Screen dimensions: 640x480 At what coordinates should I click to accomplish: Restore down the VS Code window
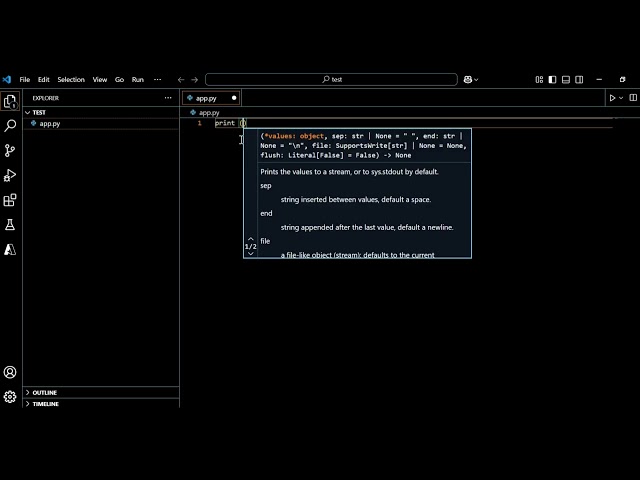click(x=622, y=80)
